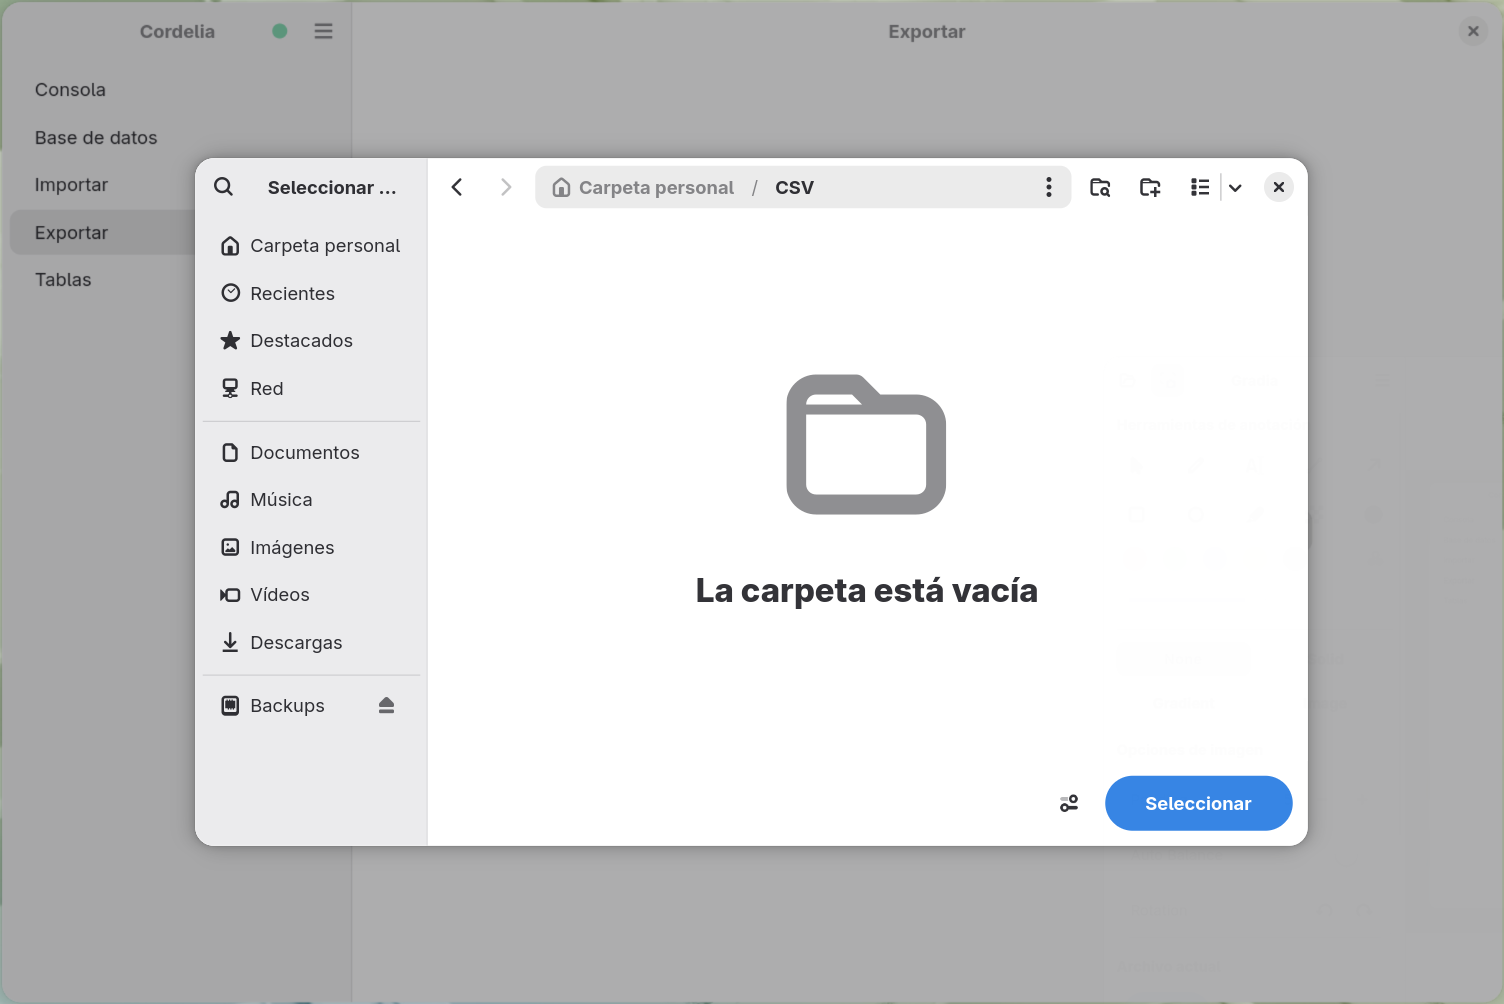The width and height of the screenshot is (1504, 1004).
Task: Open the path bar three-dot menu
Action: click(1048, 187)
